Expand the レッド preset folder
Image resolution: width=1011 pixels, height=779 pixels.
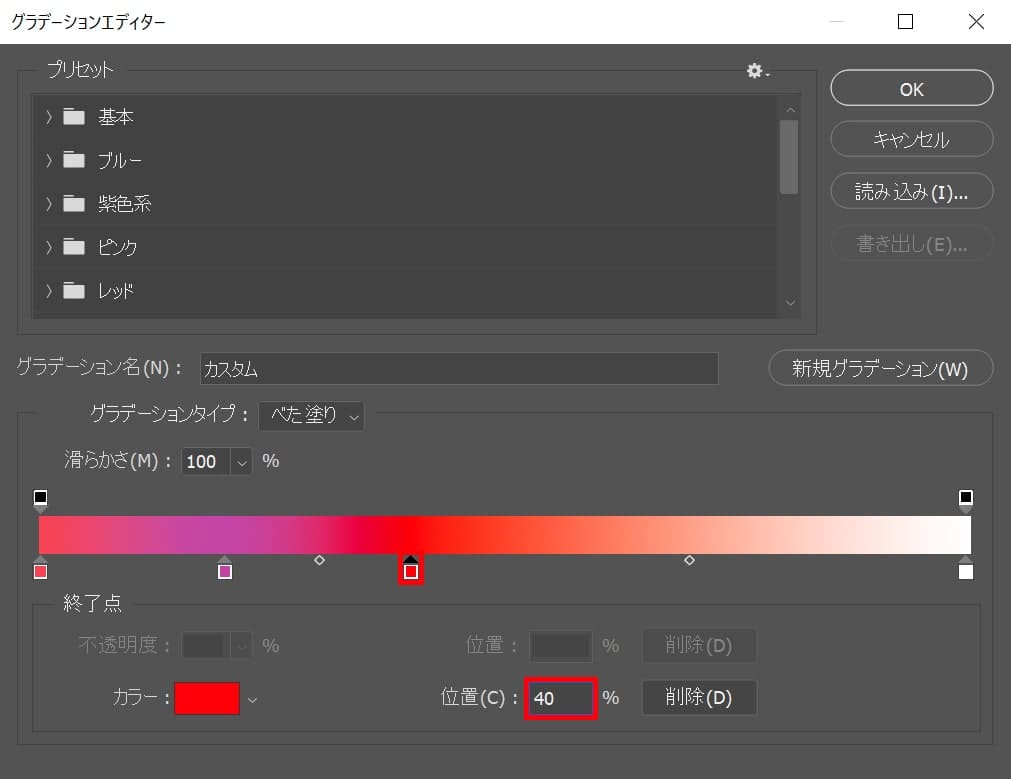49,291
